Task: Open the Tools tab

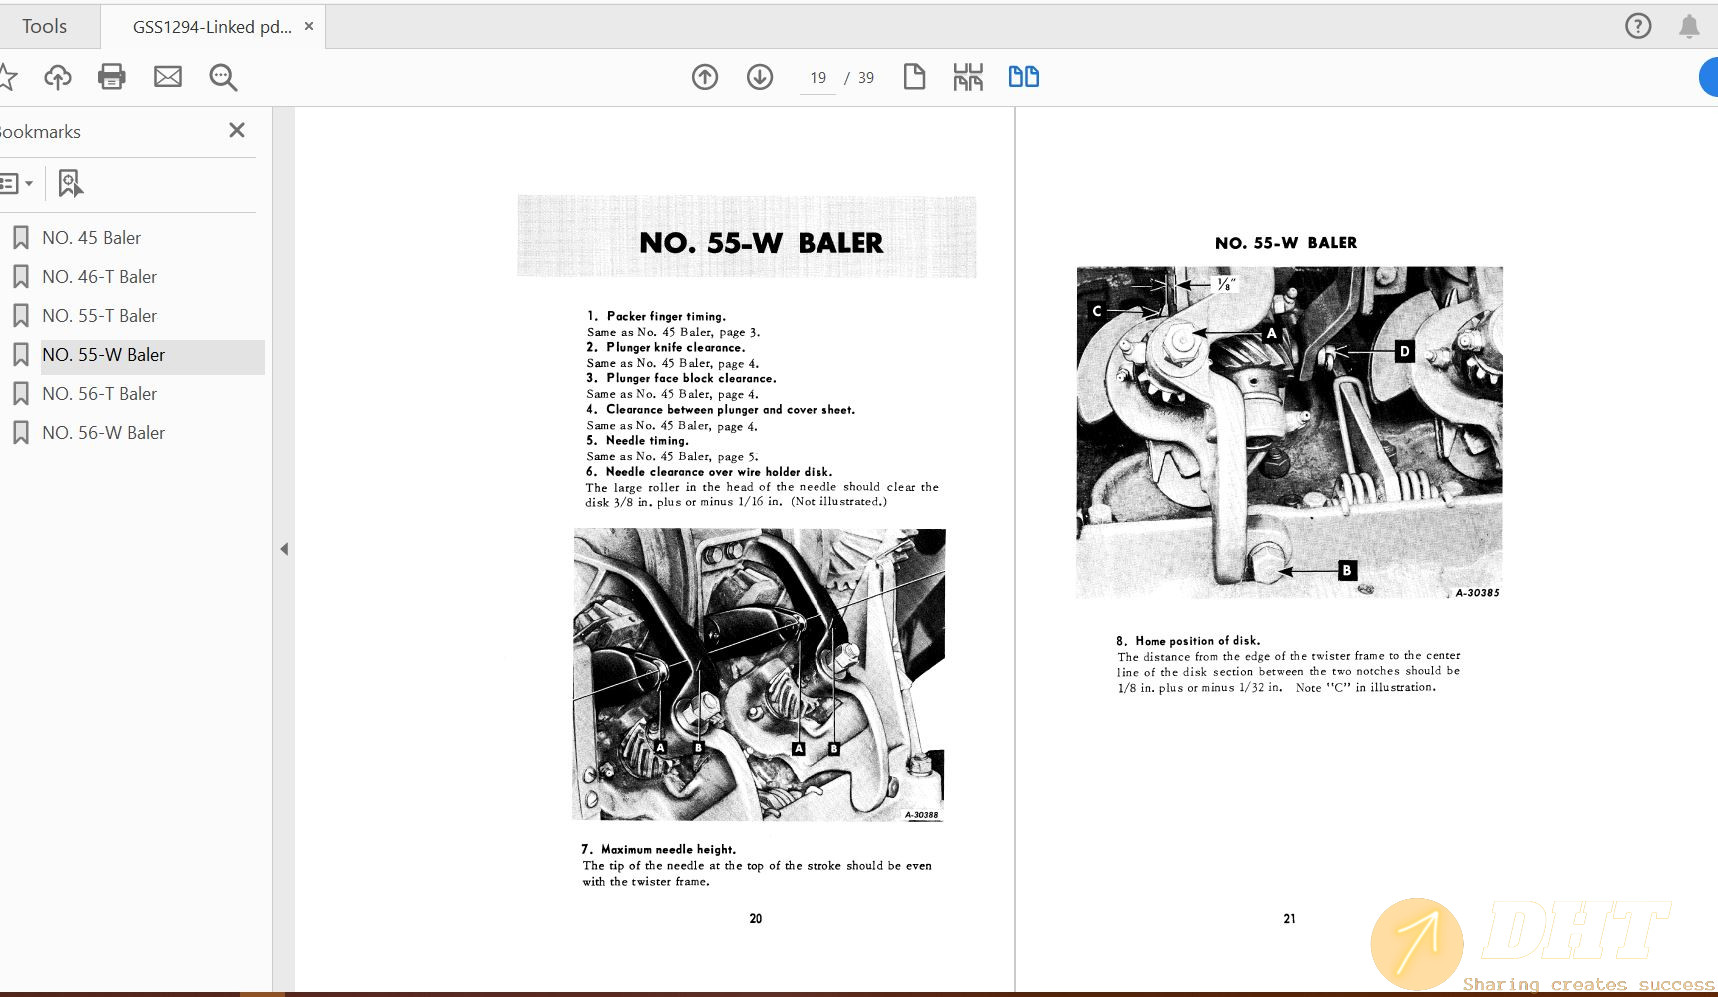Action: tap(45, 27)
